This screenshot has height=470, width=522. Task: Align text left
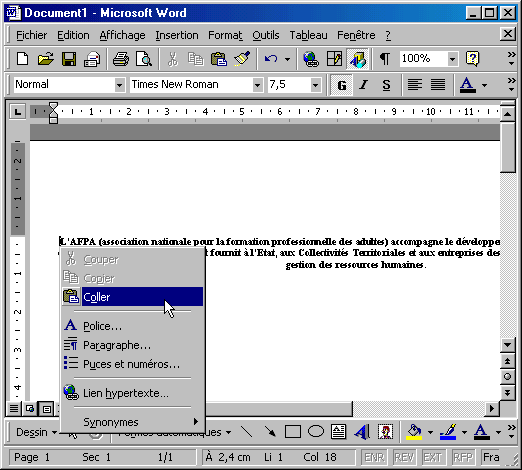pos(415,85)
